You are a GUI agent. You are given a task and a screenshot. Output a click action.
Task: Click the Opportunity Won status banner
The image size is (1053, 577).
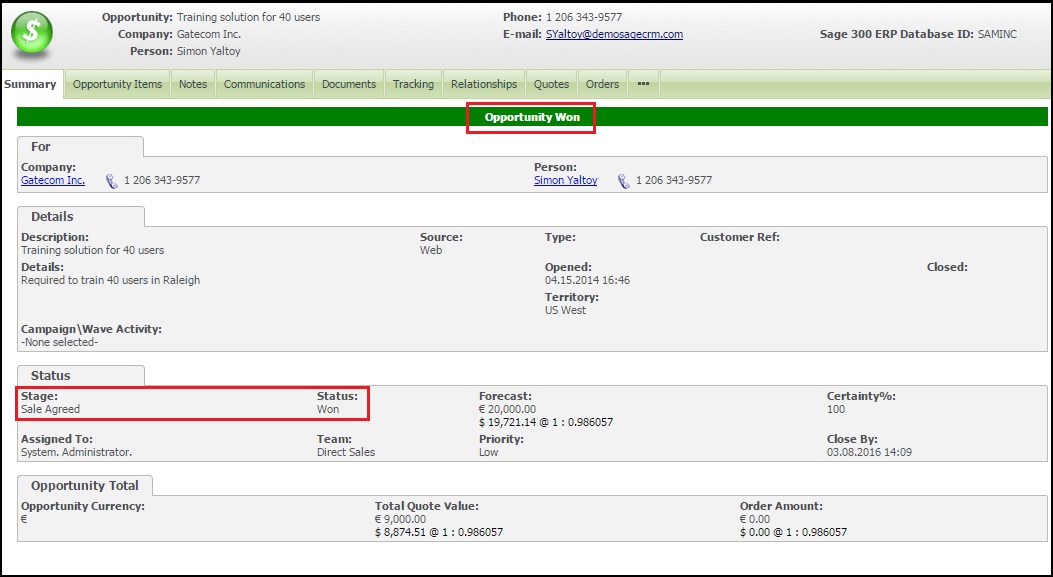tap(531, 118)
